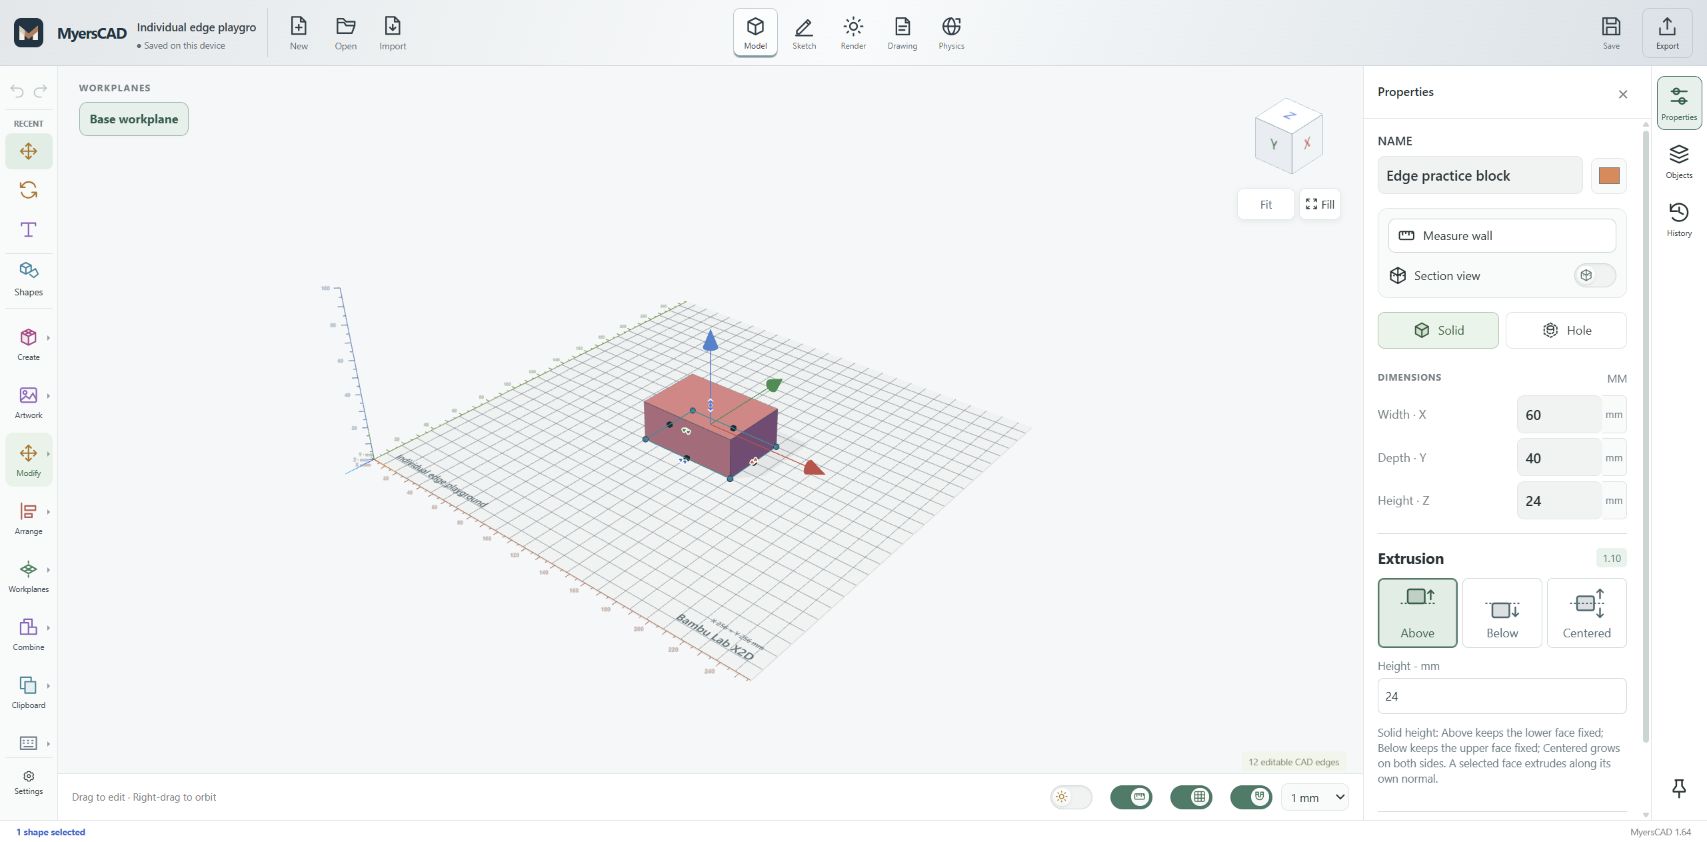Screen dimensions: 1707x842
Task: Switch to the Drawing mode tab
Action: pyautogui.click(x=902, y=33)
